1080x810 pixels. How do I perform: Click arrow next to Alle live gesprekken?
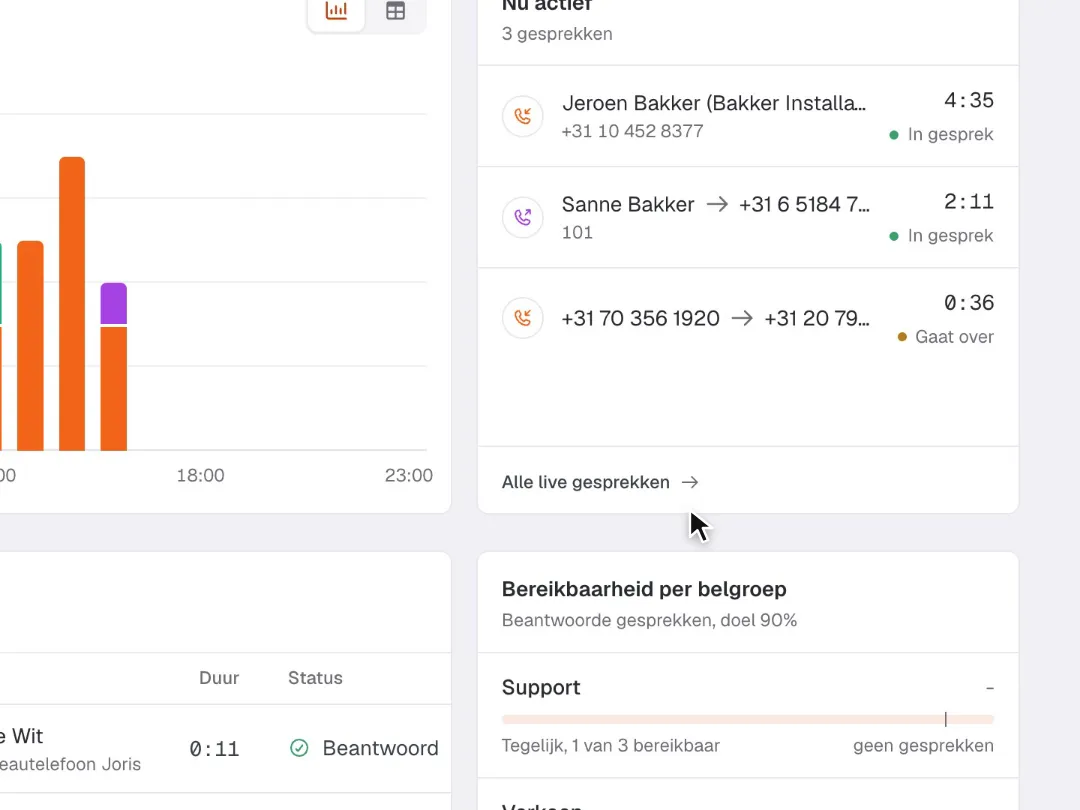point(690,482)
